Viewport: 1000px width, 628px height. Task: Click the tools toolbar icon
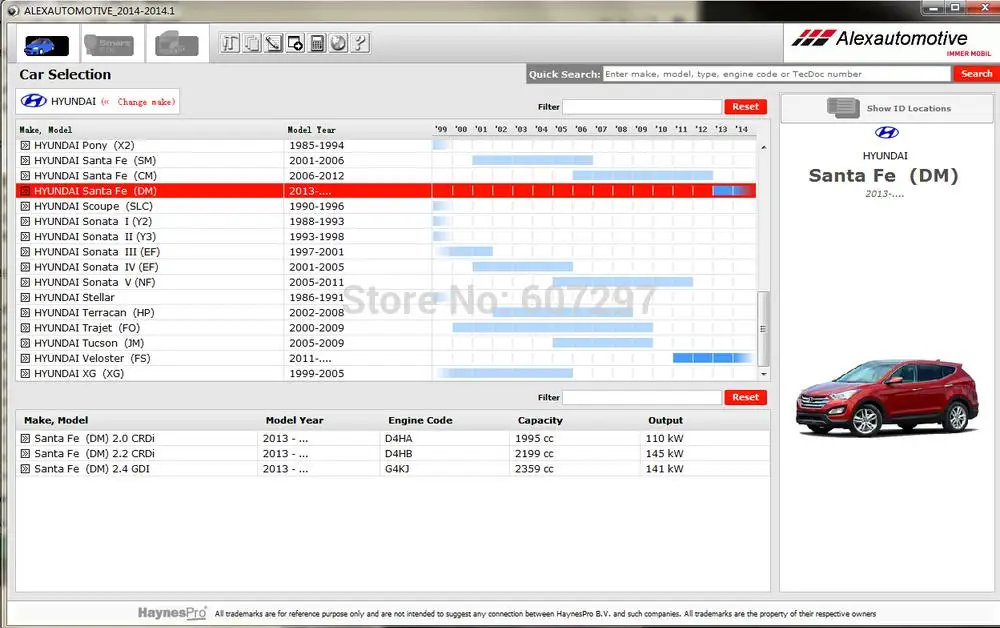click(x=230, y=43)
